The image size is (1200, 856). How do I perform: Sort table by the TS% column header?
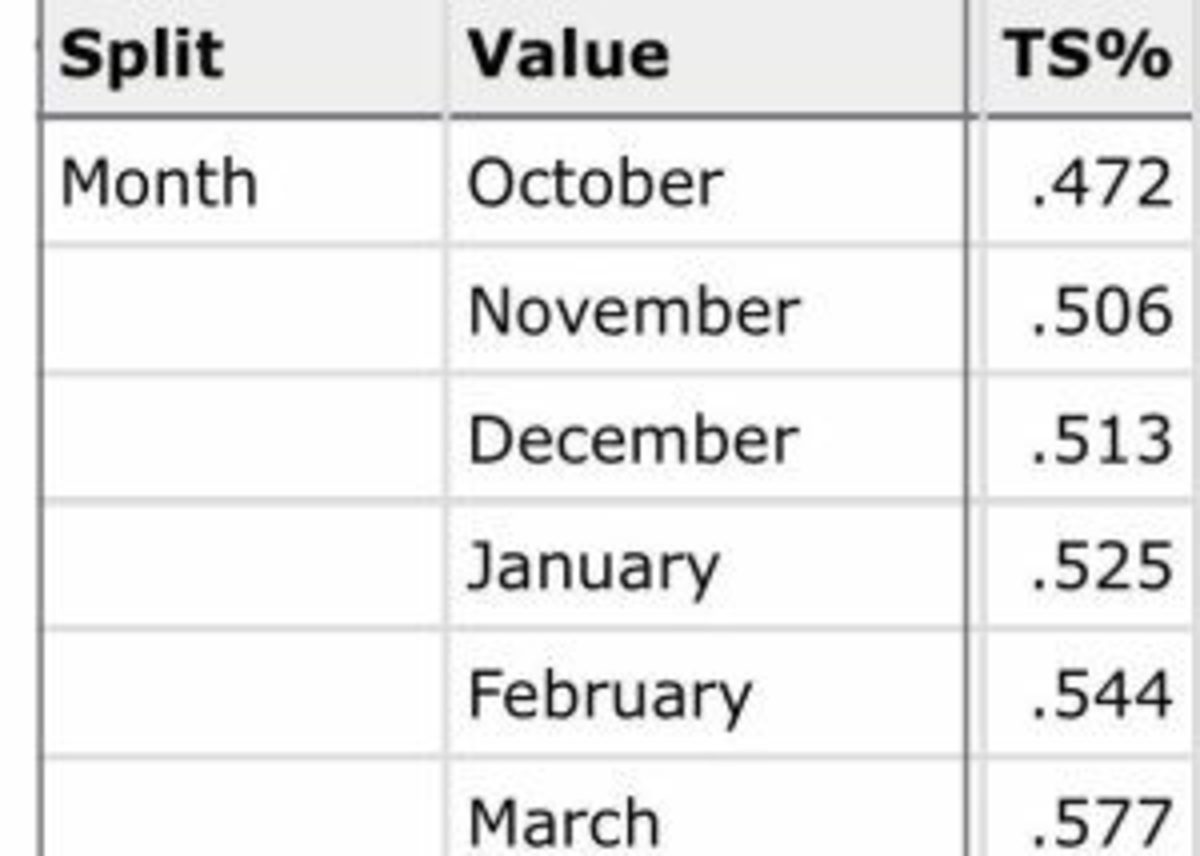pos(1088,54)
